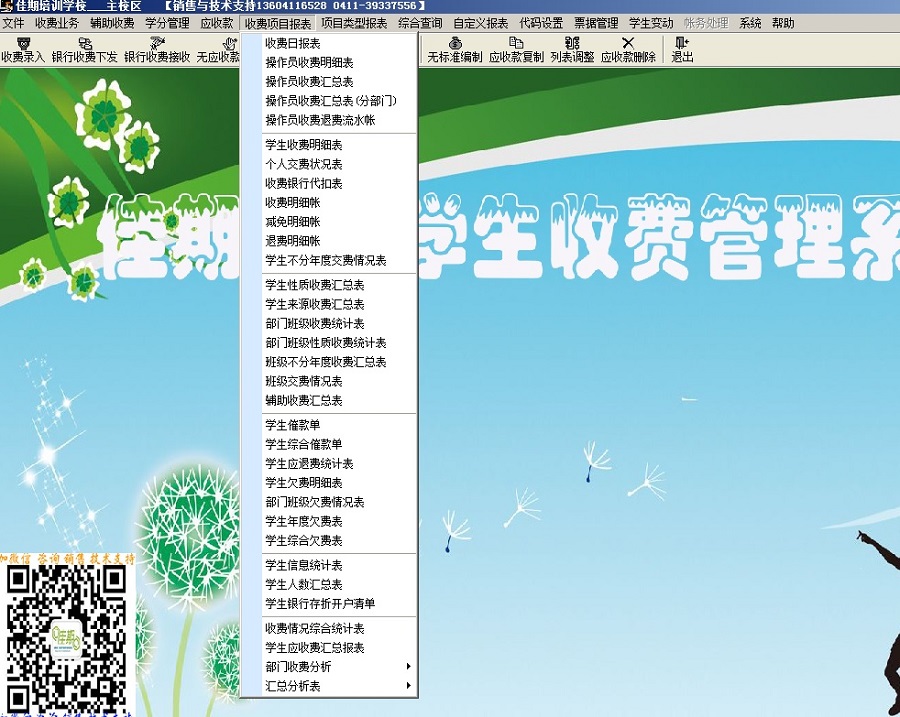The width and height of the screenshot is (900, 717).
Task: Select 收费日报表 from the menu
Action: point(292,44)
